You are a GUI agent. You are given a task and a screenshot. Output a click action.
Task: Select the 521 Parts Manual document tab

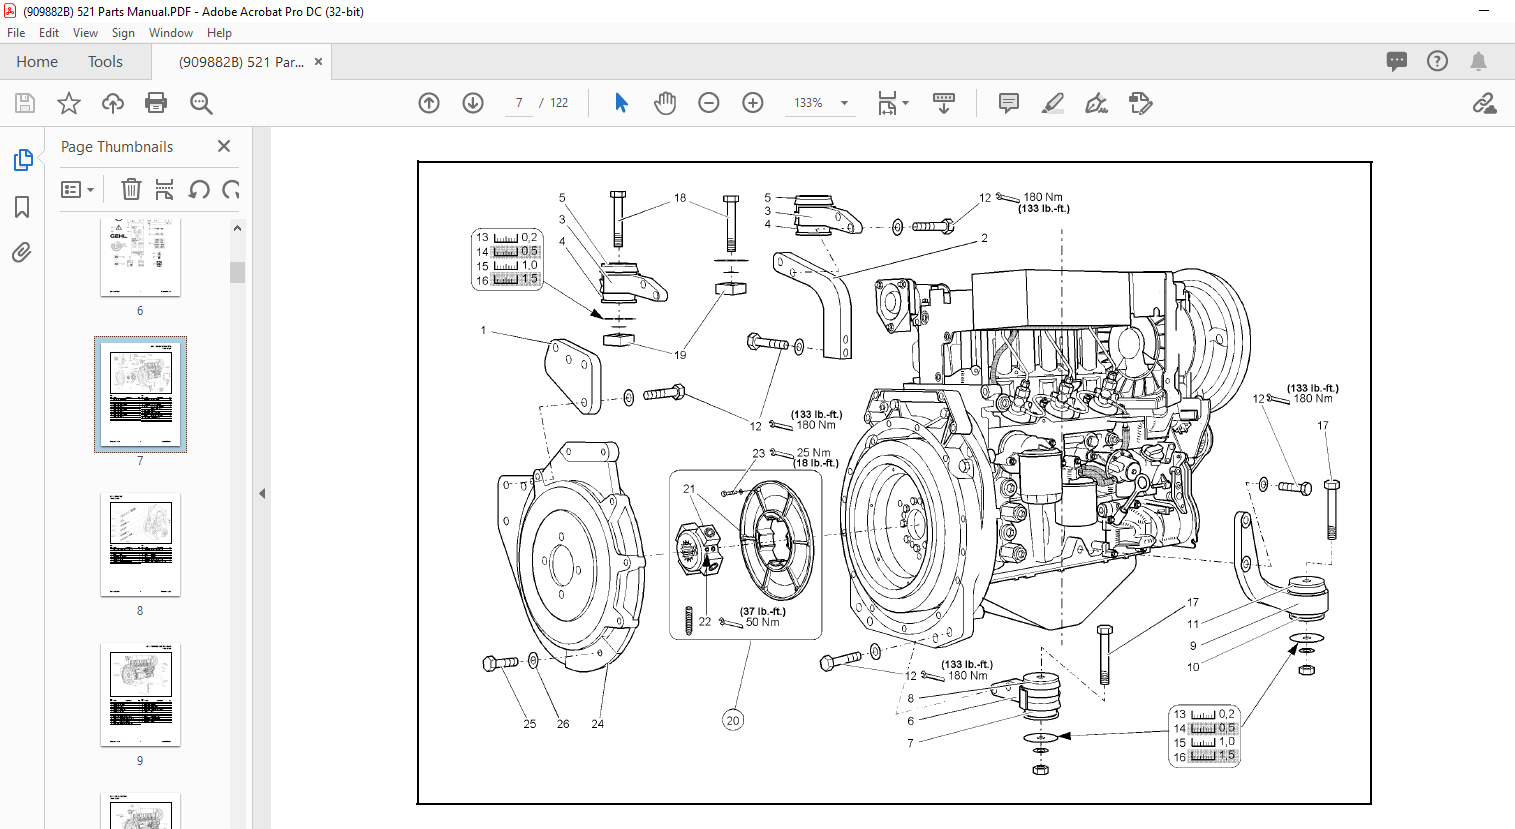click(241, 62)
